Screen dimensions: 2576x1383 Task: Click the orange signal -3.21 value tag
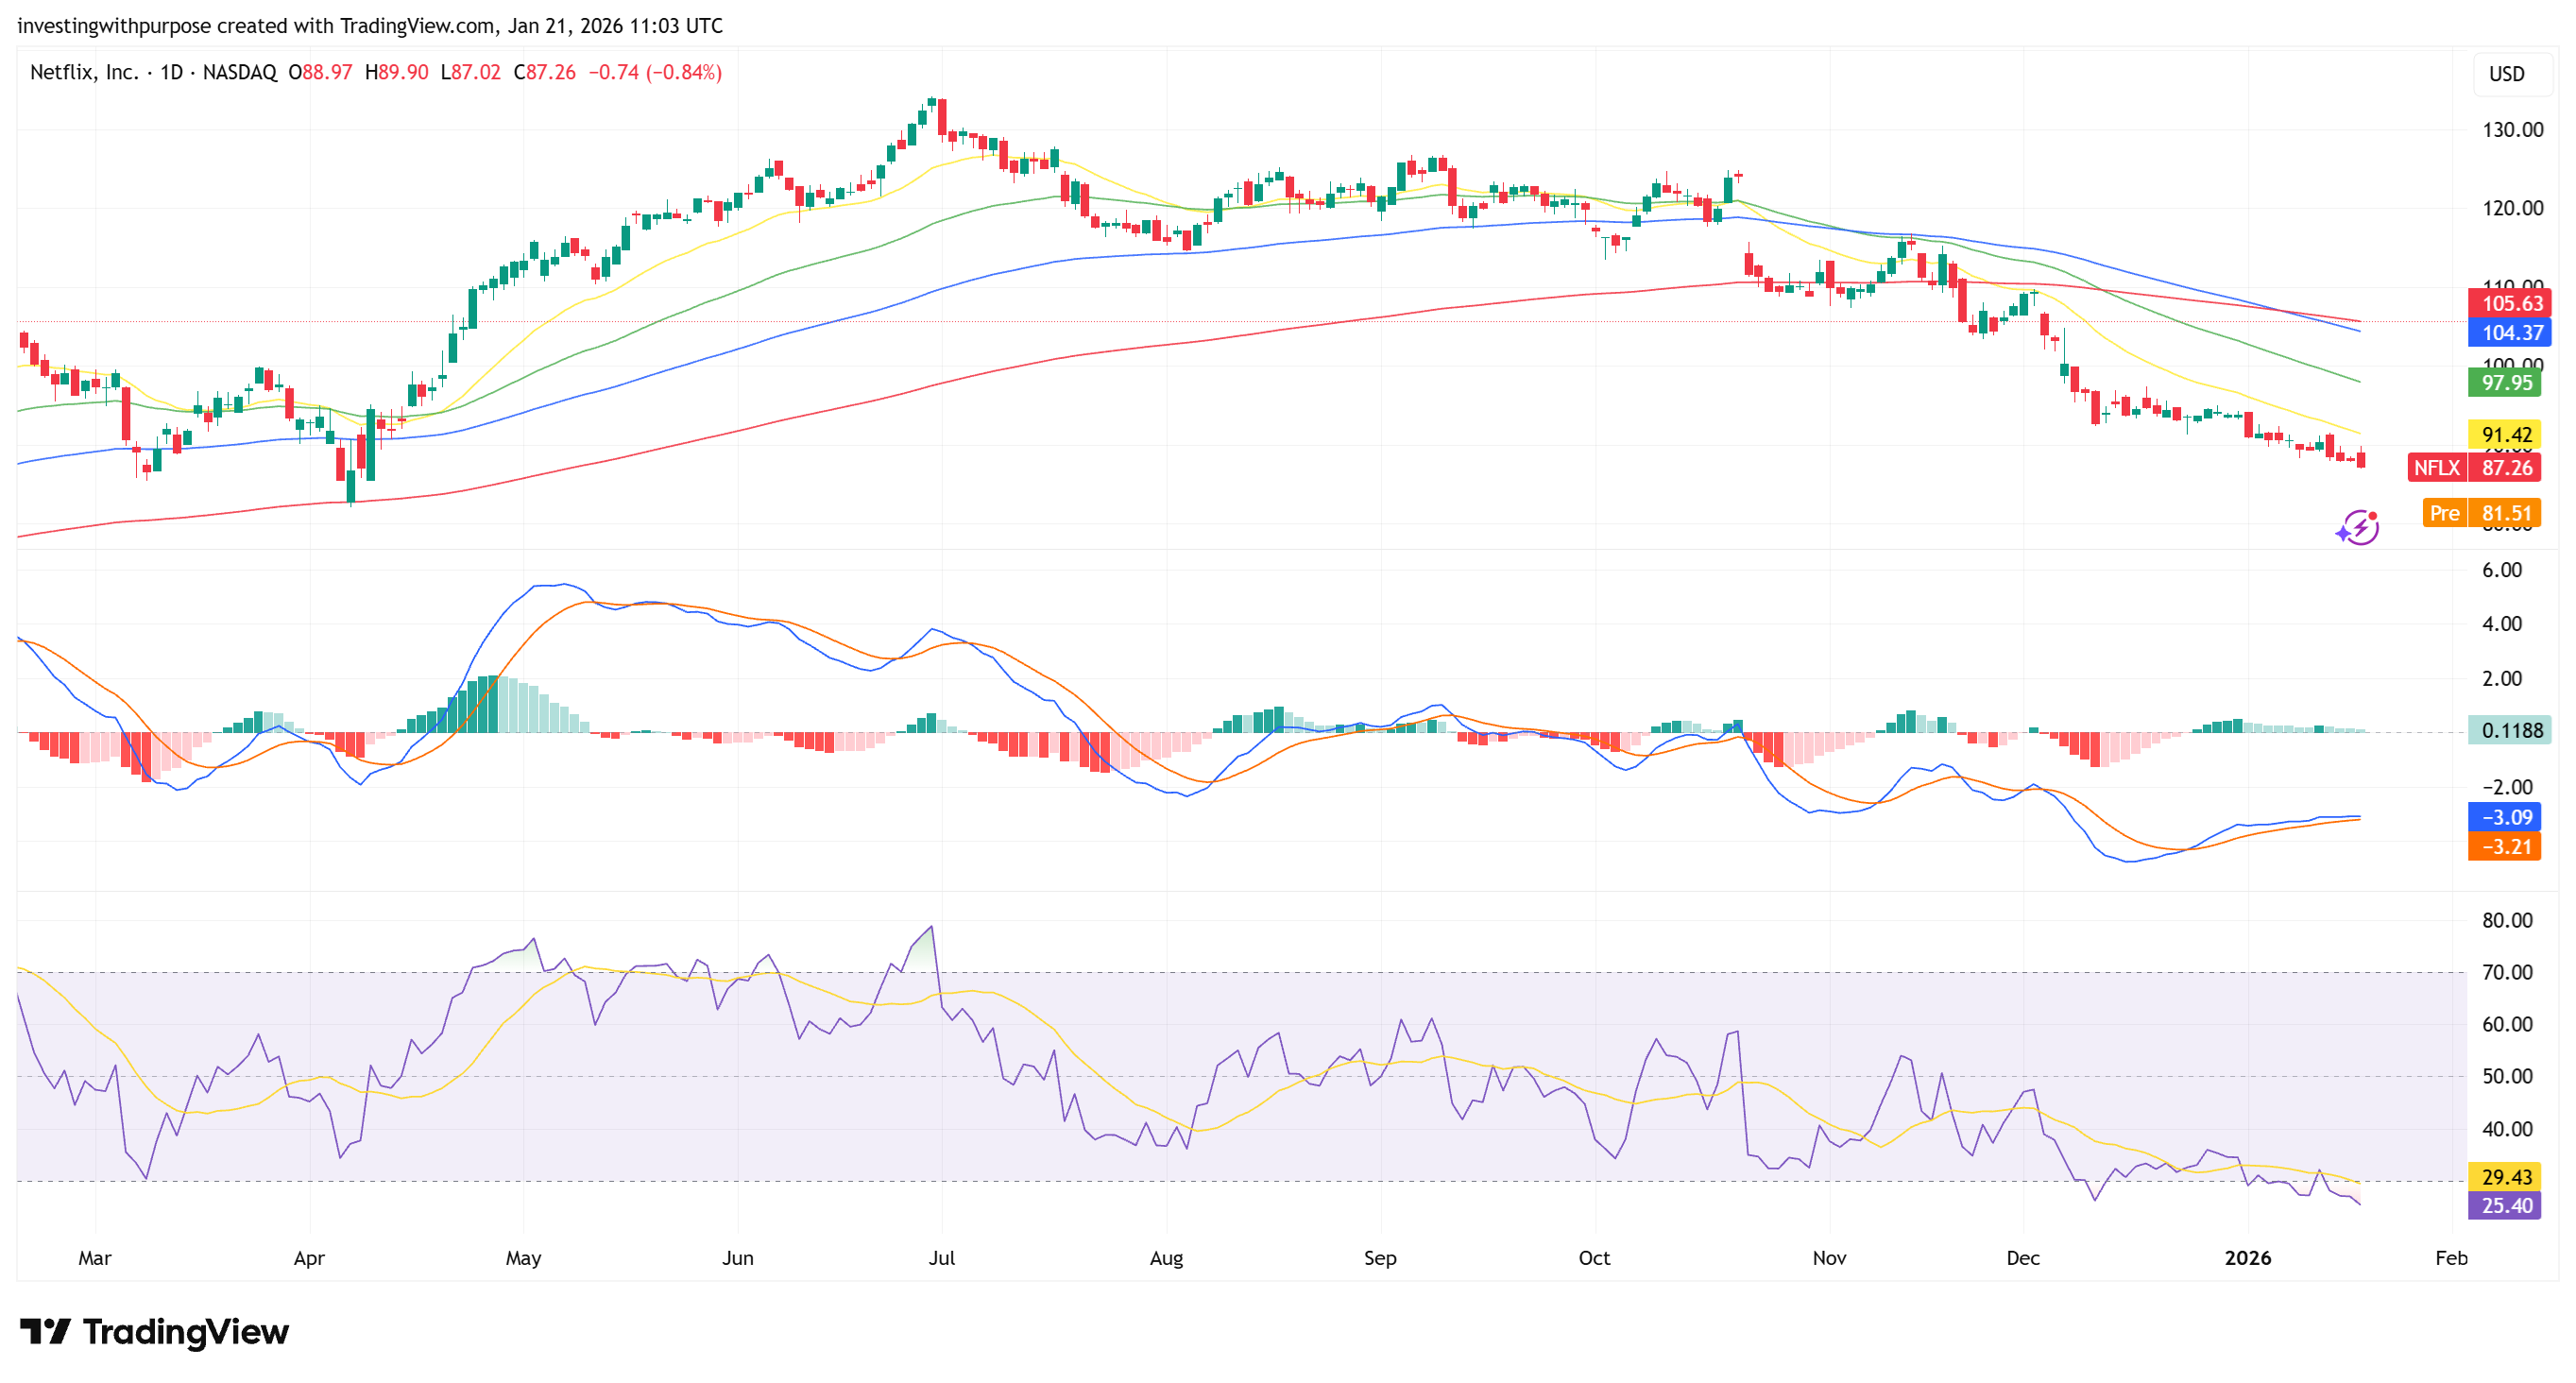[2505, 847]
